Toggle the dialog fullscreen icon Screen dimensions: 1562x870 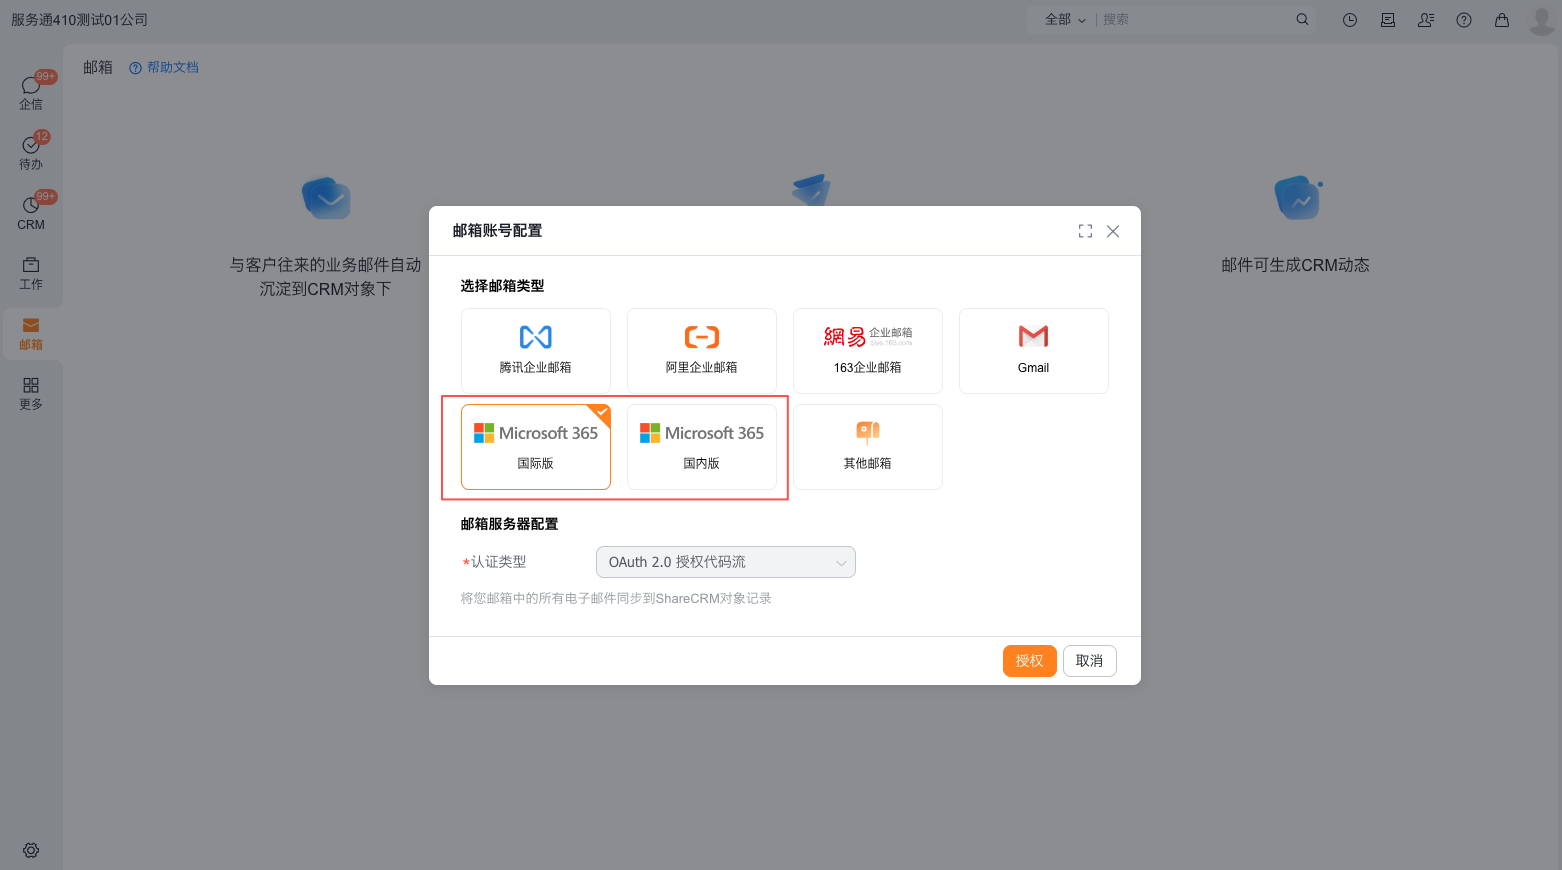click(x=1085, y=231)
